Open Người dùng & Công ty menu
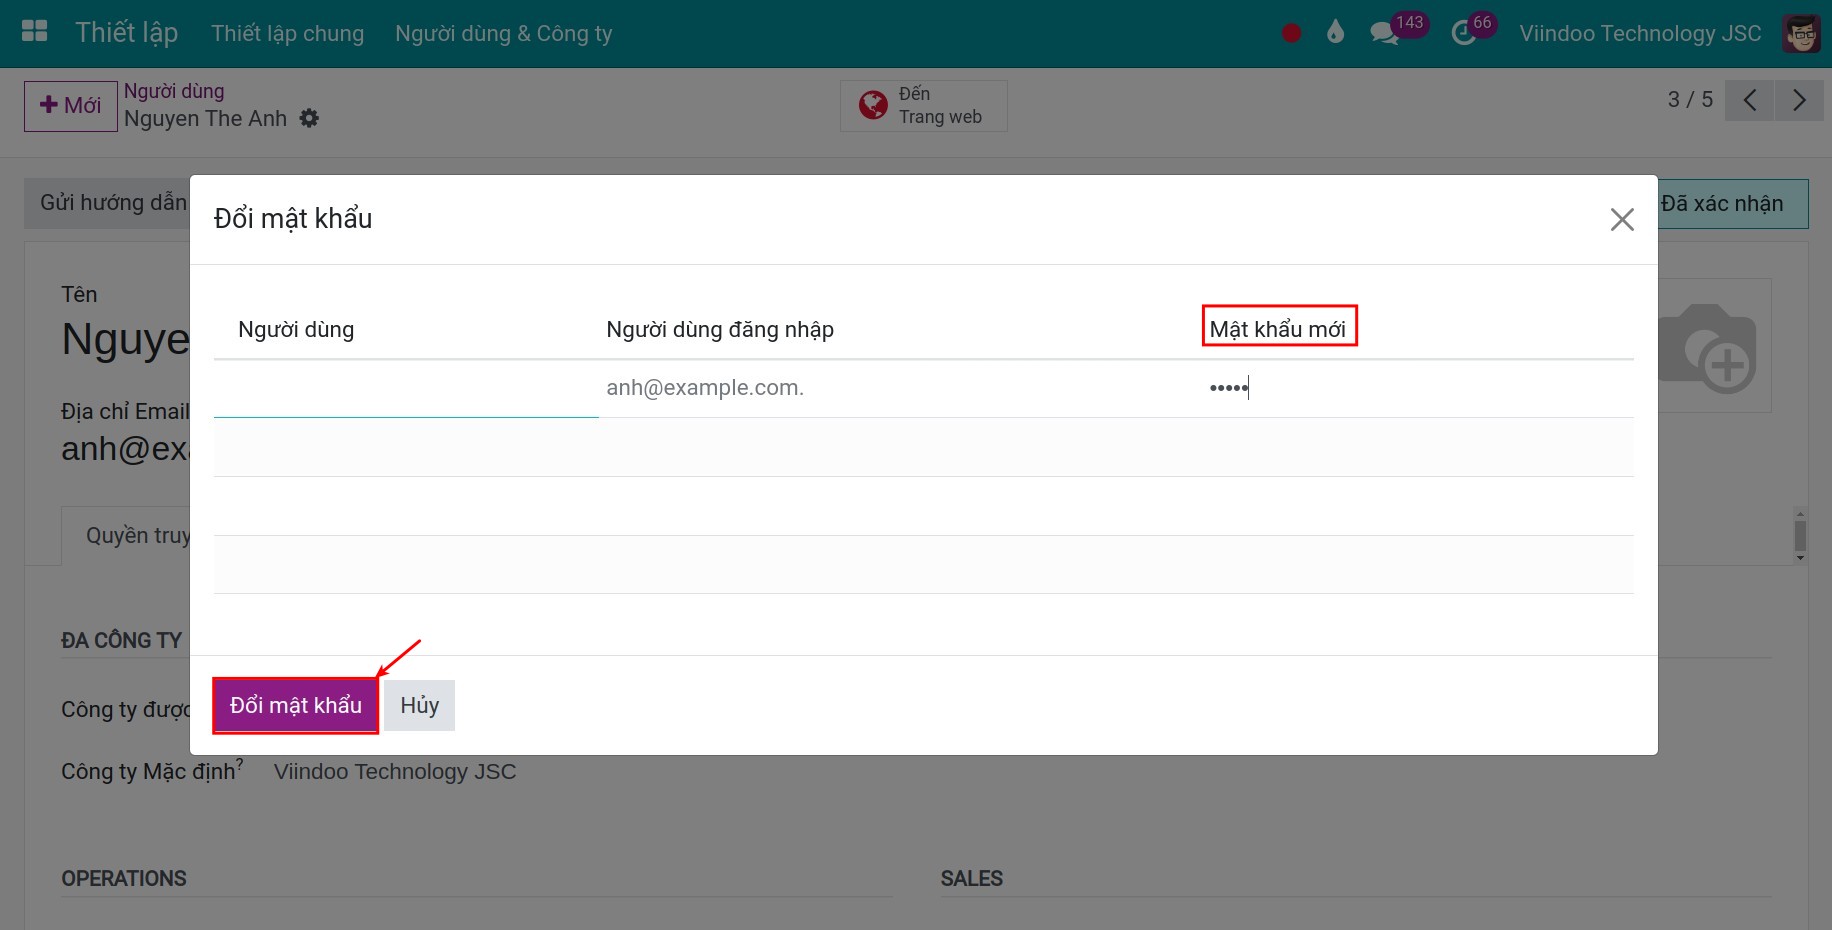The height and width of the screenshot is (930, 1832). coord(503,33)
